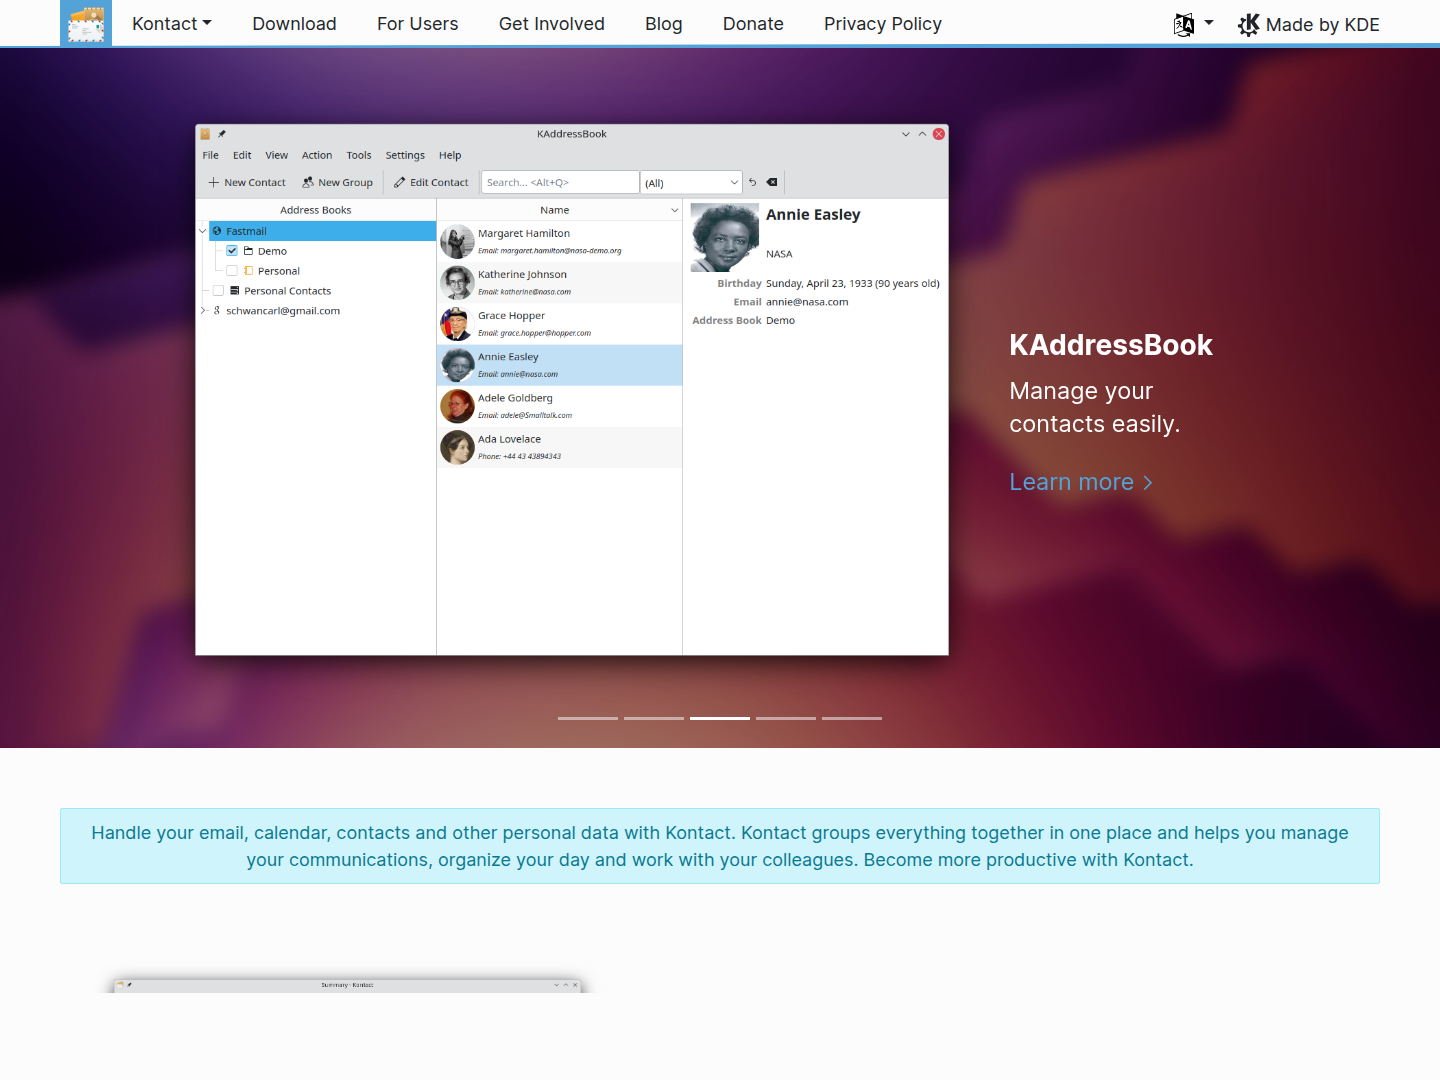Click the New Group button

(x=338, y=182)
